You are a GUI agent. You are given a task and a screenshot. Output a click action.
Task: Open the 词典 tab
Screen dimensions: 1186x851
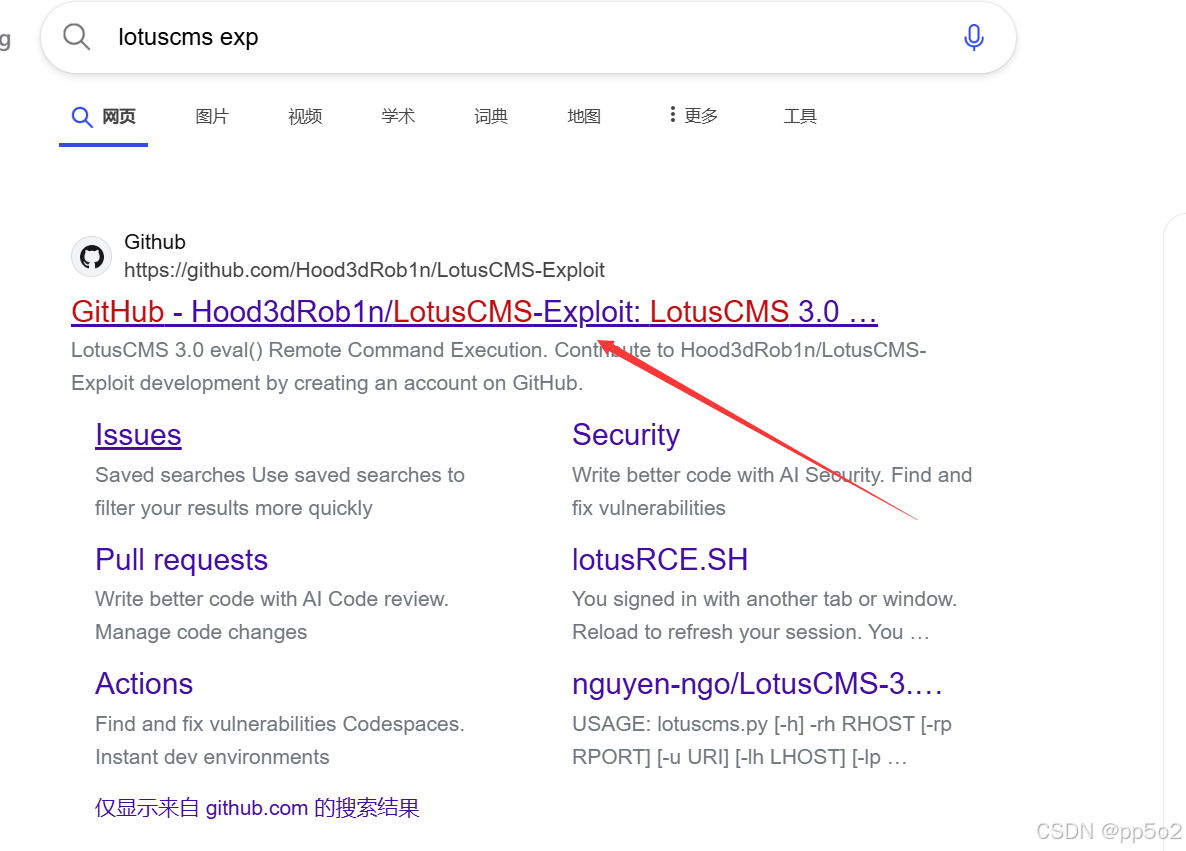(491, 116)
